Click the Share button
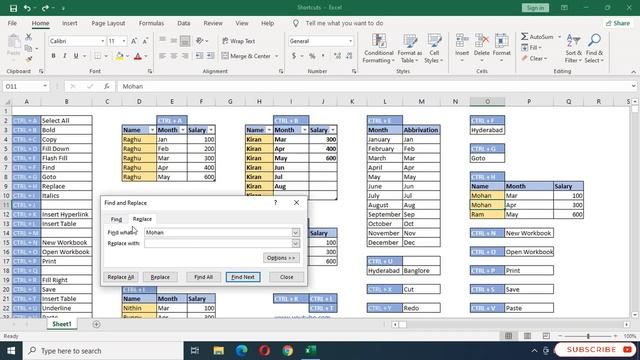Image resolution: width=640 pixels, height=360 pixels. pos(618,23)
